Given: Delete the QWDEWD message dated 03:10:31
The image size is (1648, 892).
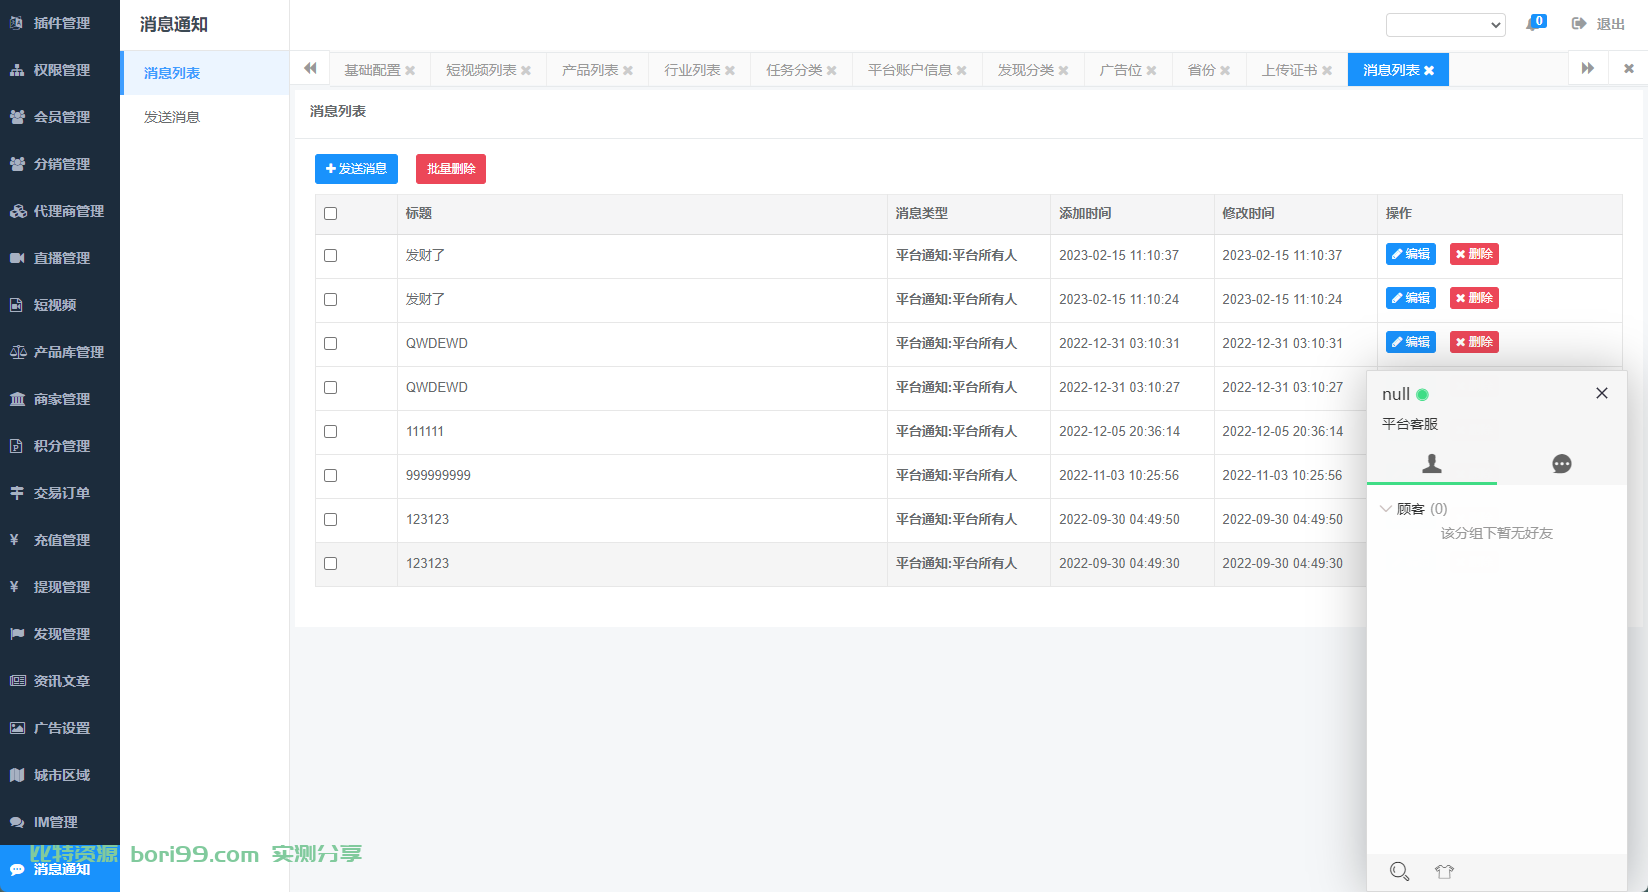Looking at the screenshot, I should click(1474, 342).
